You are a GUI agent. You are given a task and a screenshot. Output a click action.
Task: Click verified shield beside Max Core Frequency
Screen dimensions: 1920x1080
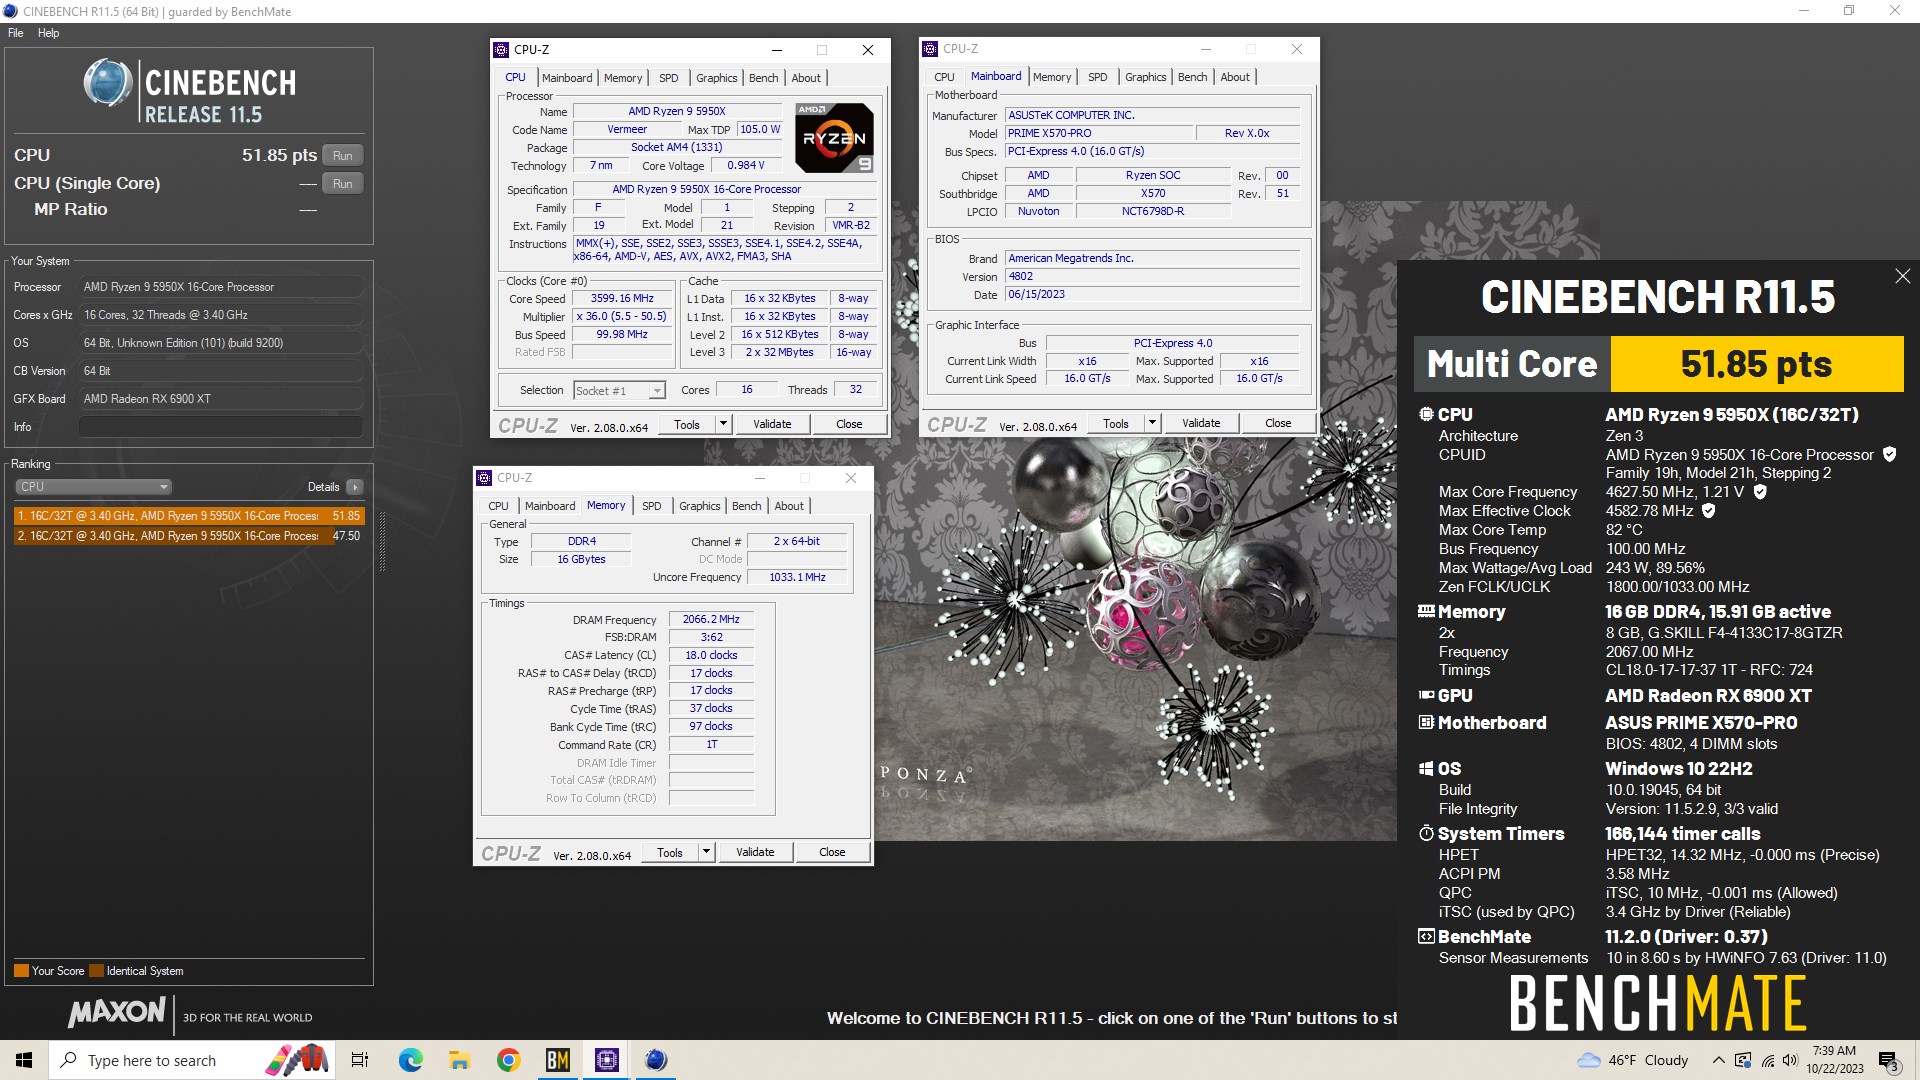[1760, 491]
